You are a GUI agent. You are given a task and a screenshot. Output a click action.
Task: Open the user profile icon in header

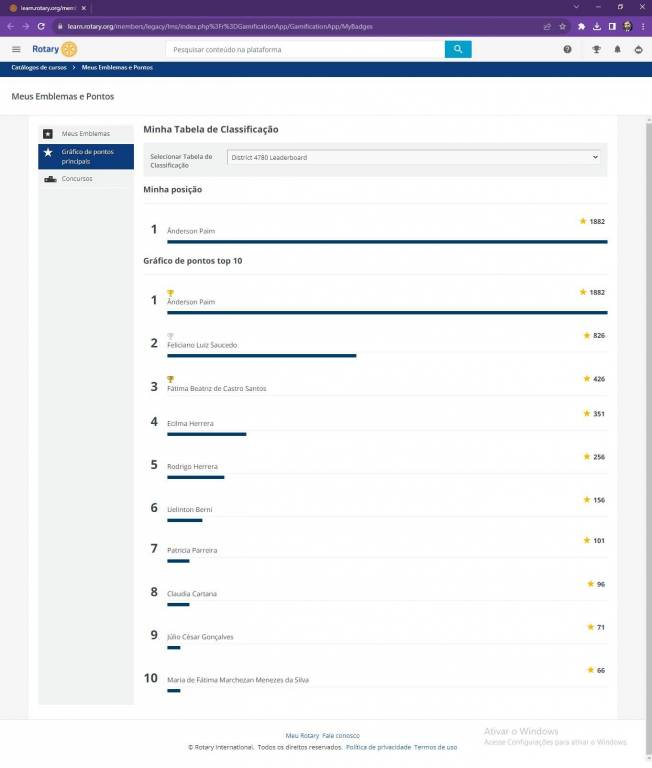pos(638,49)
